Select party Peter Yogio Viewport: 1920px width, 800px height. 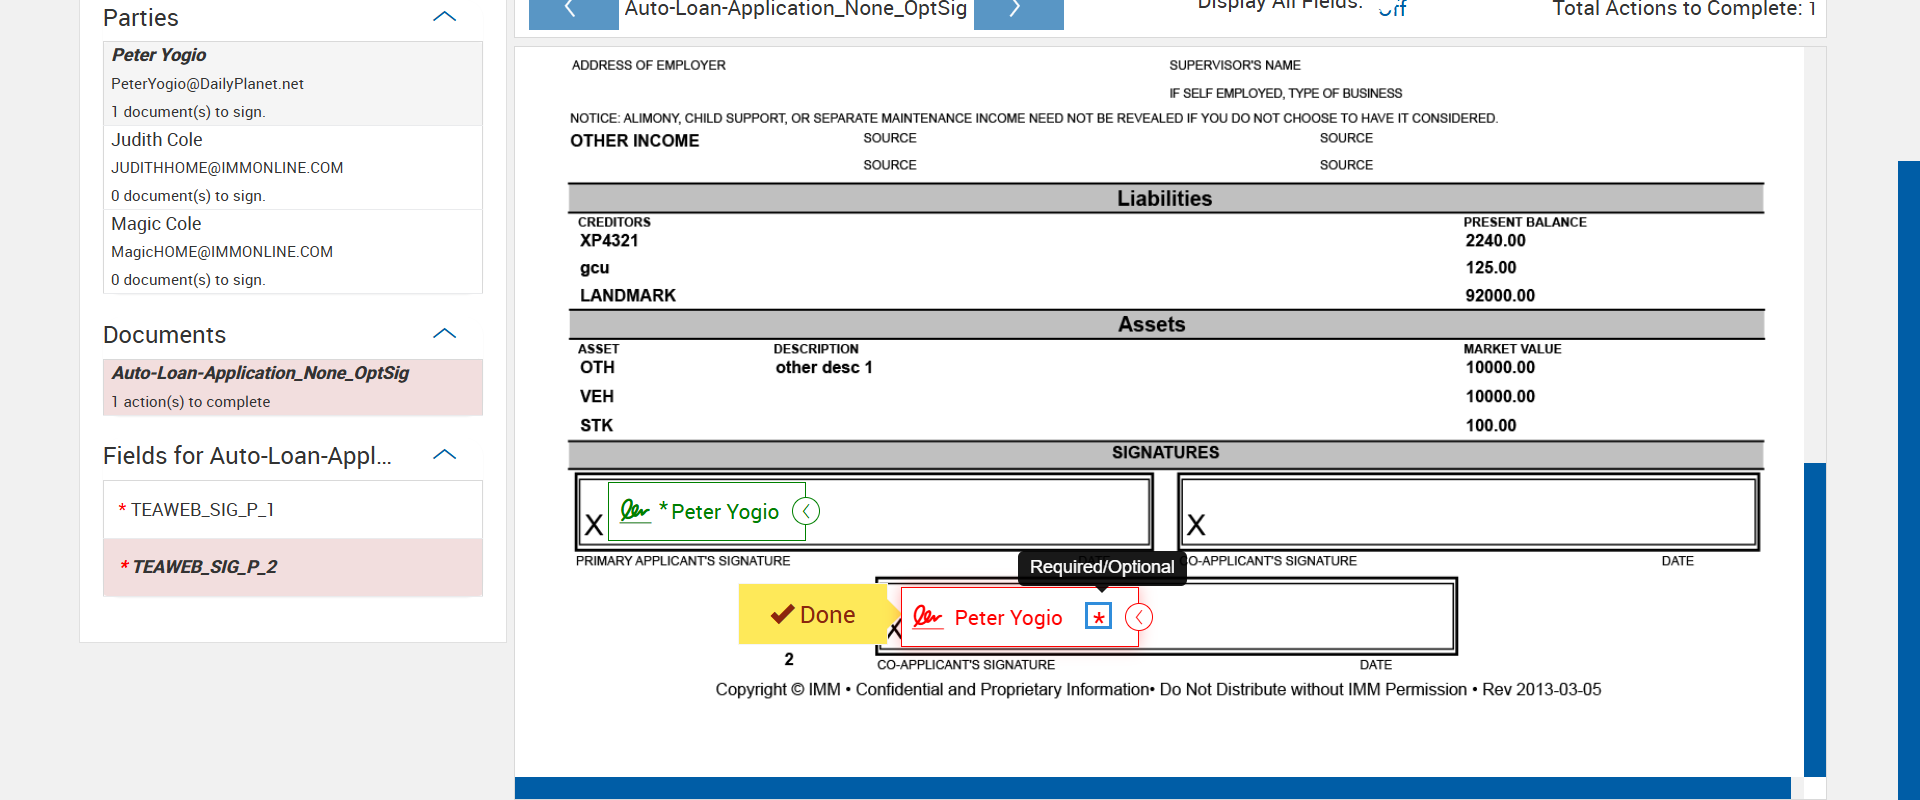293,83
